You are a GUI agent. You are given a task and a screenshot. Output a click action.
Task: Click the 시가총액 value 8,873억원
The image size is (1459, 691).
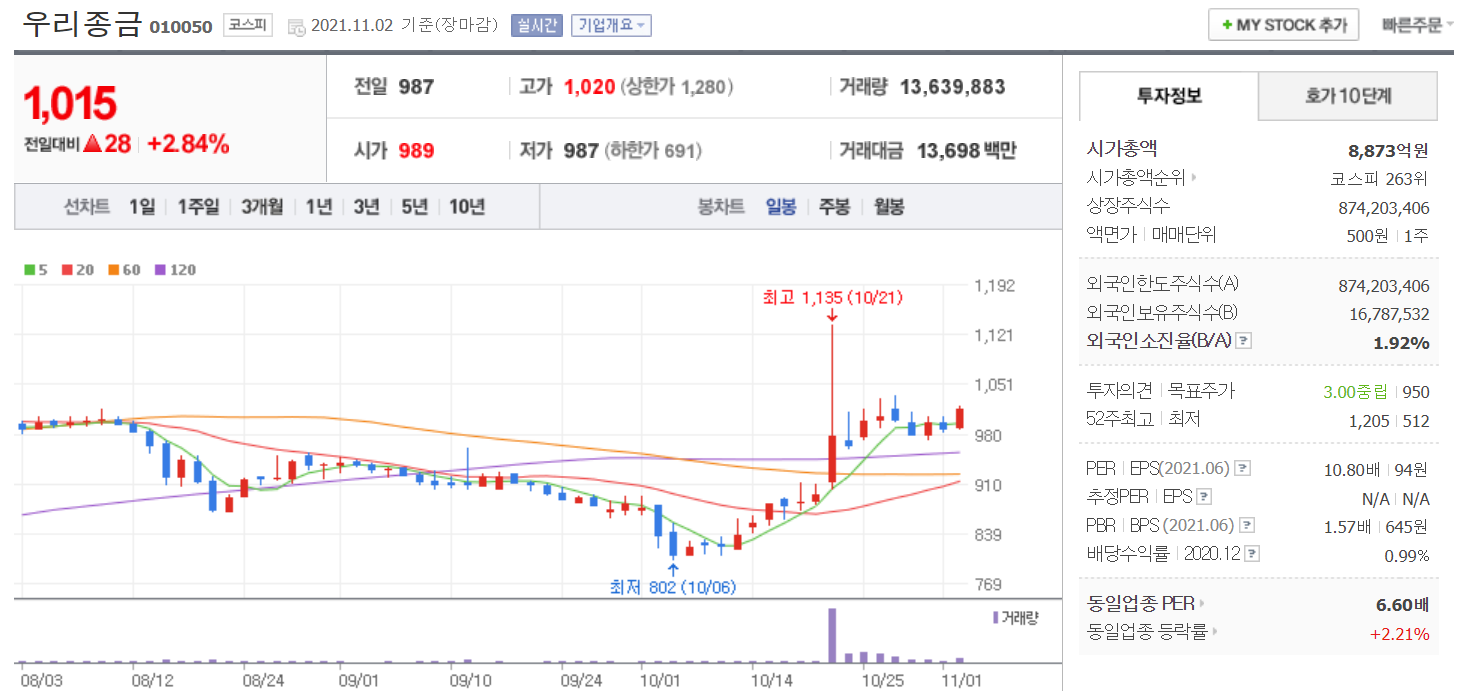[x=1388, y=151]
